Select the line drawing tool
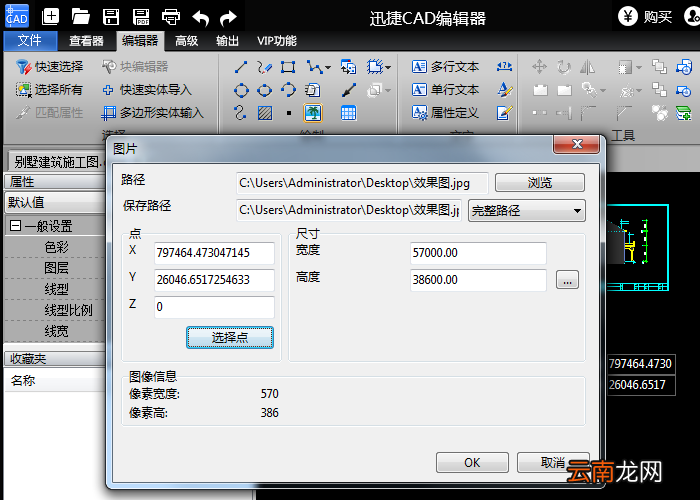Viewport: 700px width, 500px height. pyautogui.click(x=241, y=67)
